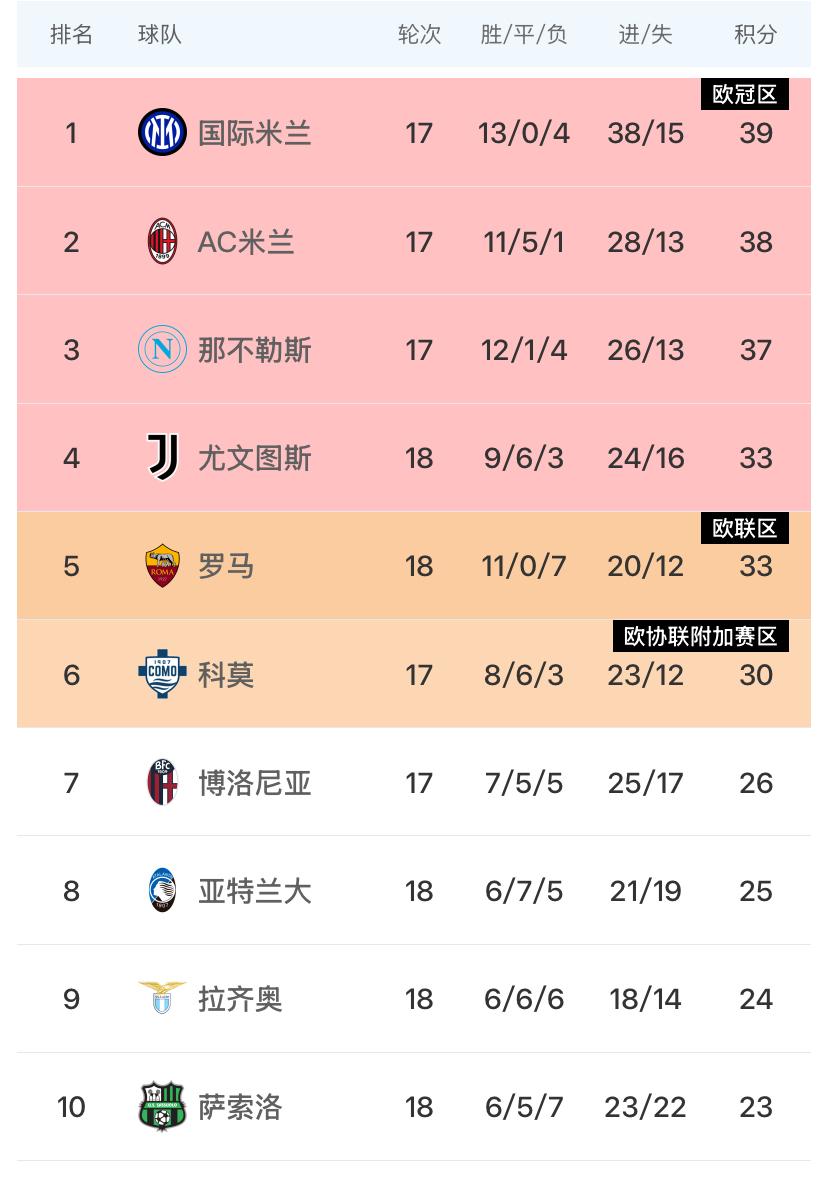Sort by 积分 column header
Viewport: 828px width, 1180px height.
[755, 35]
